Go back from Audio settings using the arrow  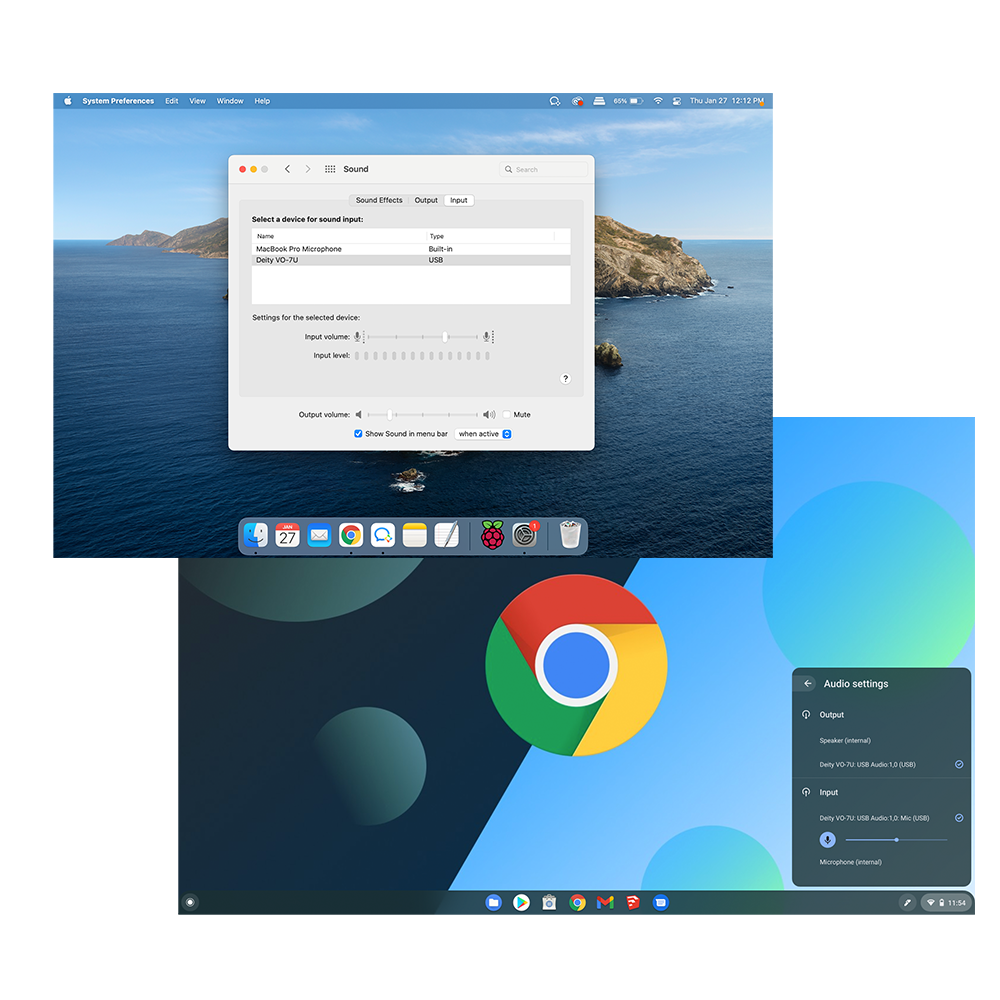(x=808, y=684)
